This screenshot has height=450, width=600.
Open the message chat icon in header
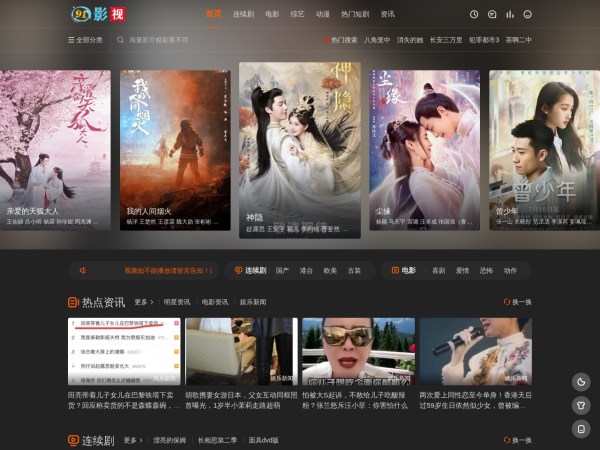[x=492, y=15]
